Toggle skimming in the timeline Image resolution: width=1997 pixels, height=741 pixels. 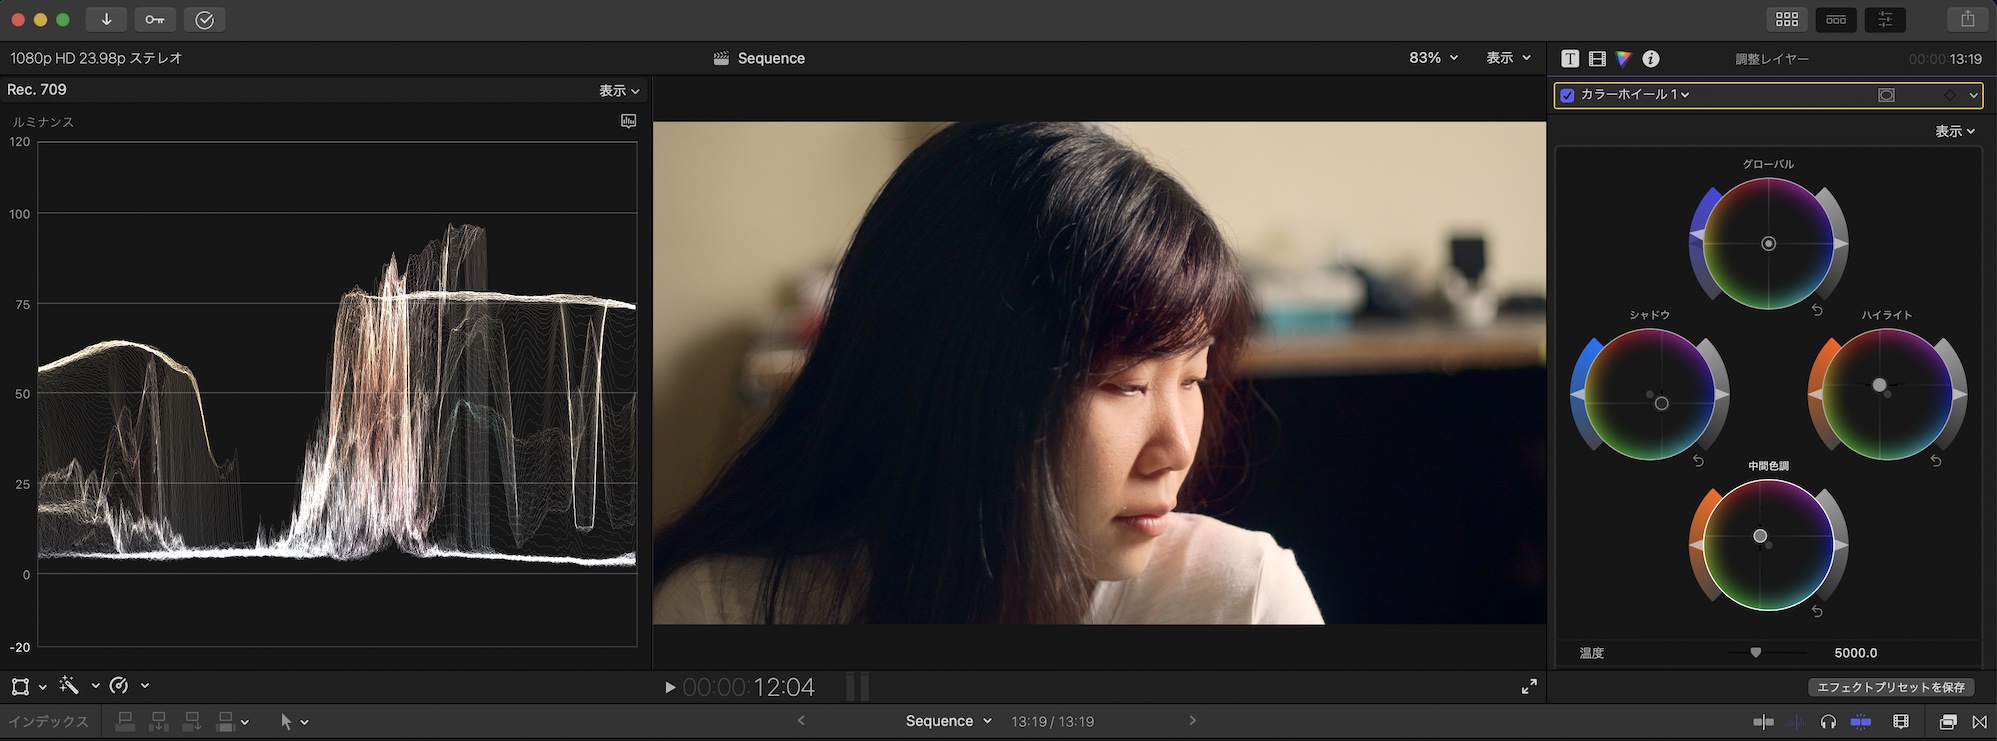tap(1764, 721)
